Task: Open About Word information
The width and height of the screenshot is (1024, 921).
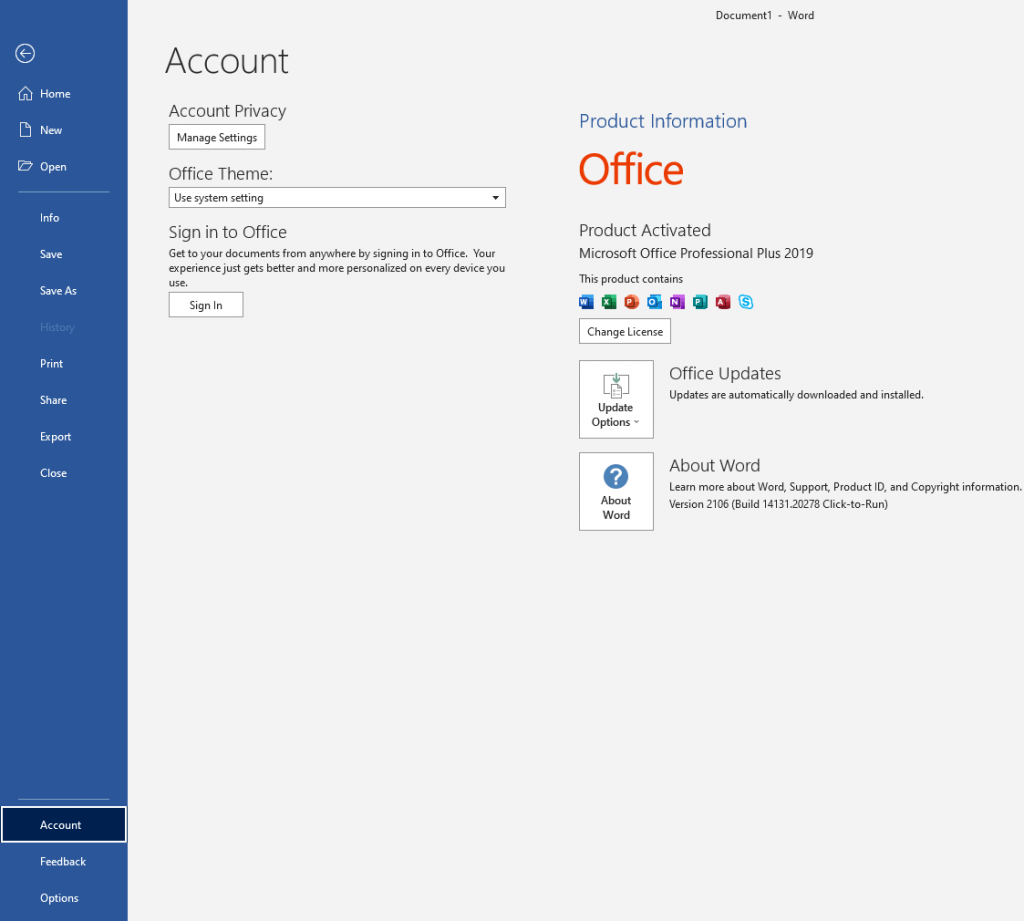Action: (616, 491)
